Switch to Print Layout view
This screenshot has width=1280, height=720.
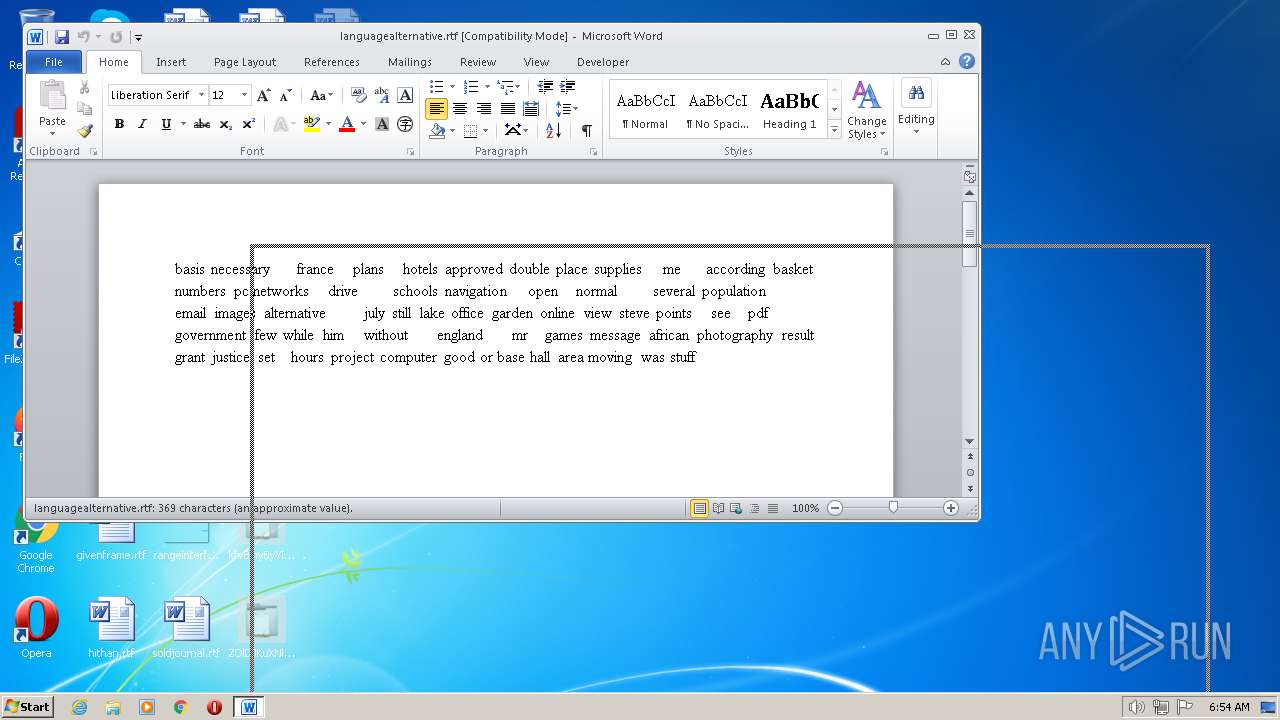[x=700, y=508]
